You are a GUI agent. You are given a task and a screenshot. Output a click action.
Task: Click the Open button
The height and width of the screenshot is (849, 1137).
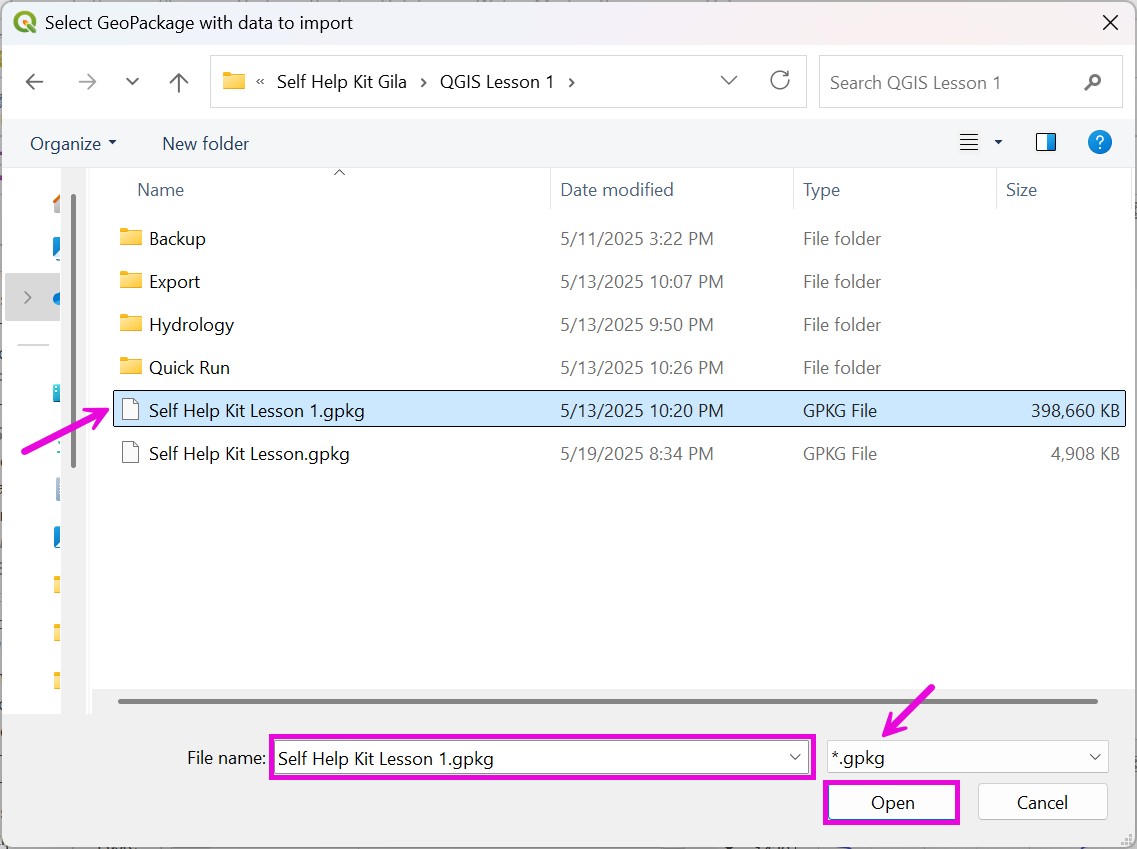(892, 803)
